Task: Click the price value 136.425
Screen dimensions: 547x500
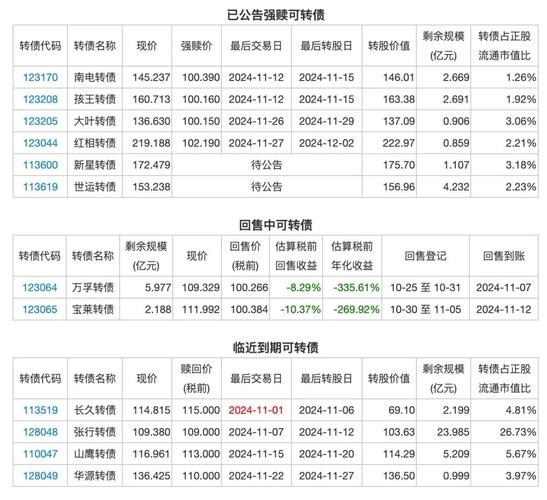Action: [x=151, y=476]
